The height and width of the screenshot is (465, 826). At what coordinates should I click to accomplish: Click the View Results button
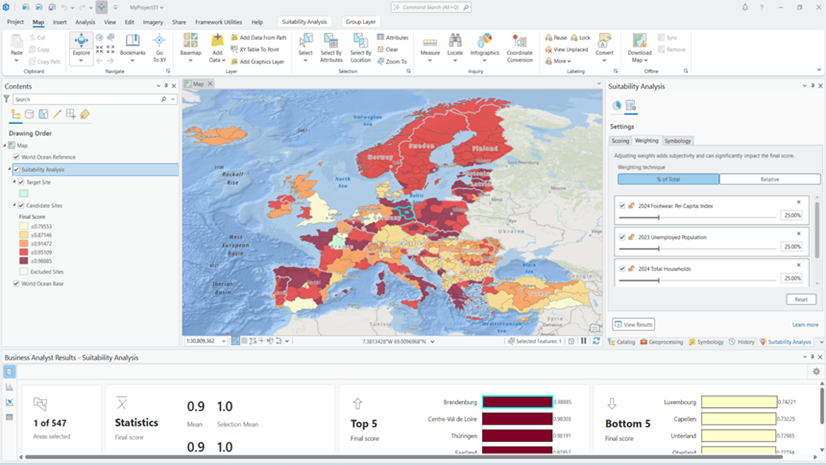634,324
